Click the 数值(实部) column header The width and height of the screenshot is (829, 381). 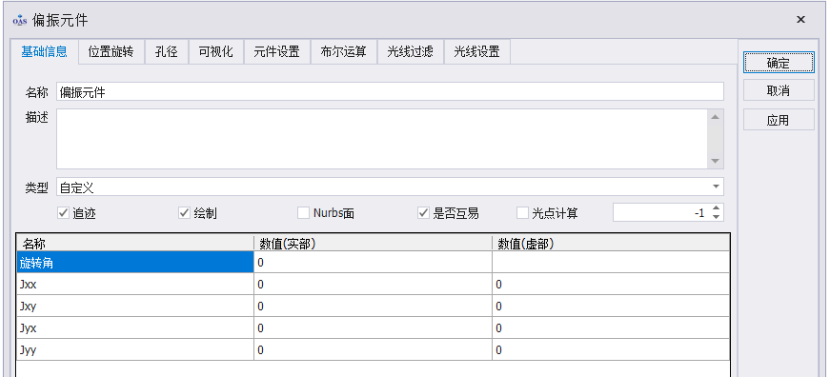(373, 243)
